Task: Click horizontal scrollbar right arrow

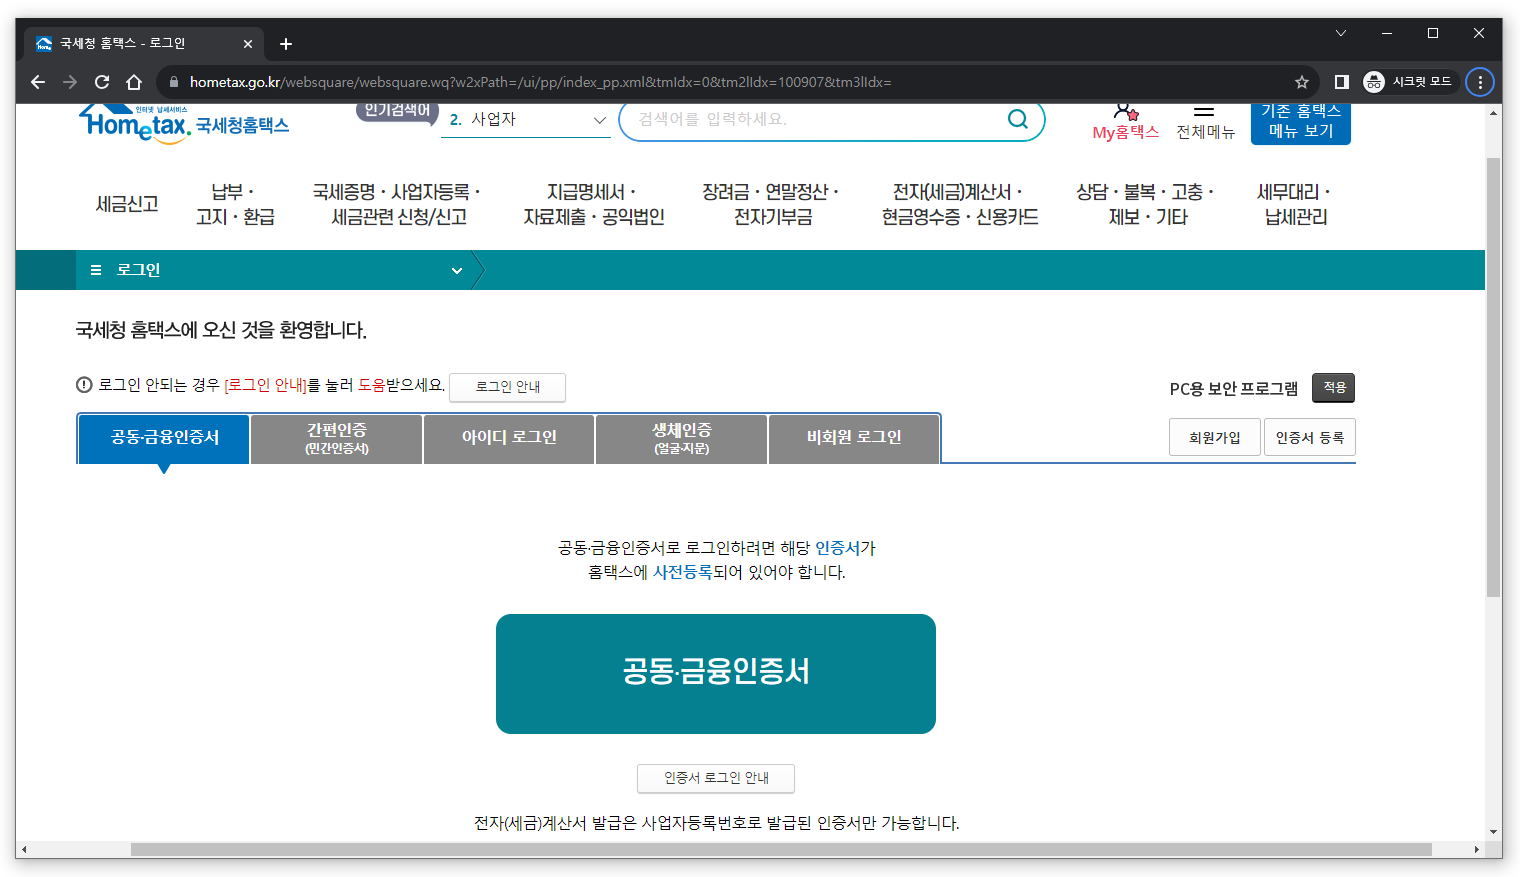Action: point(1477,850)
